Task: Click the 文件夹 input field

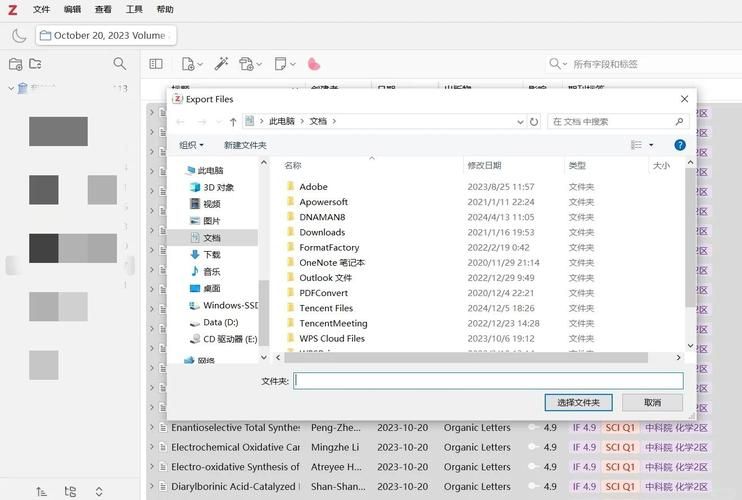Action: tap(488, 381)
